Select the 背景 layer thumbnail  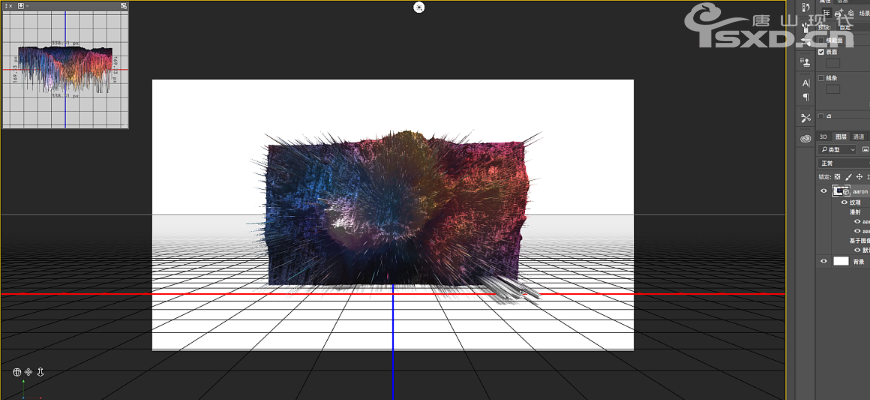[x=841, y=260]
